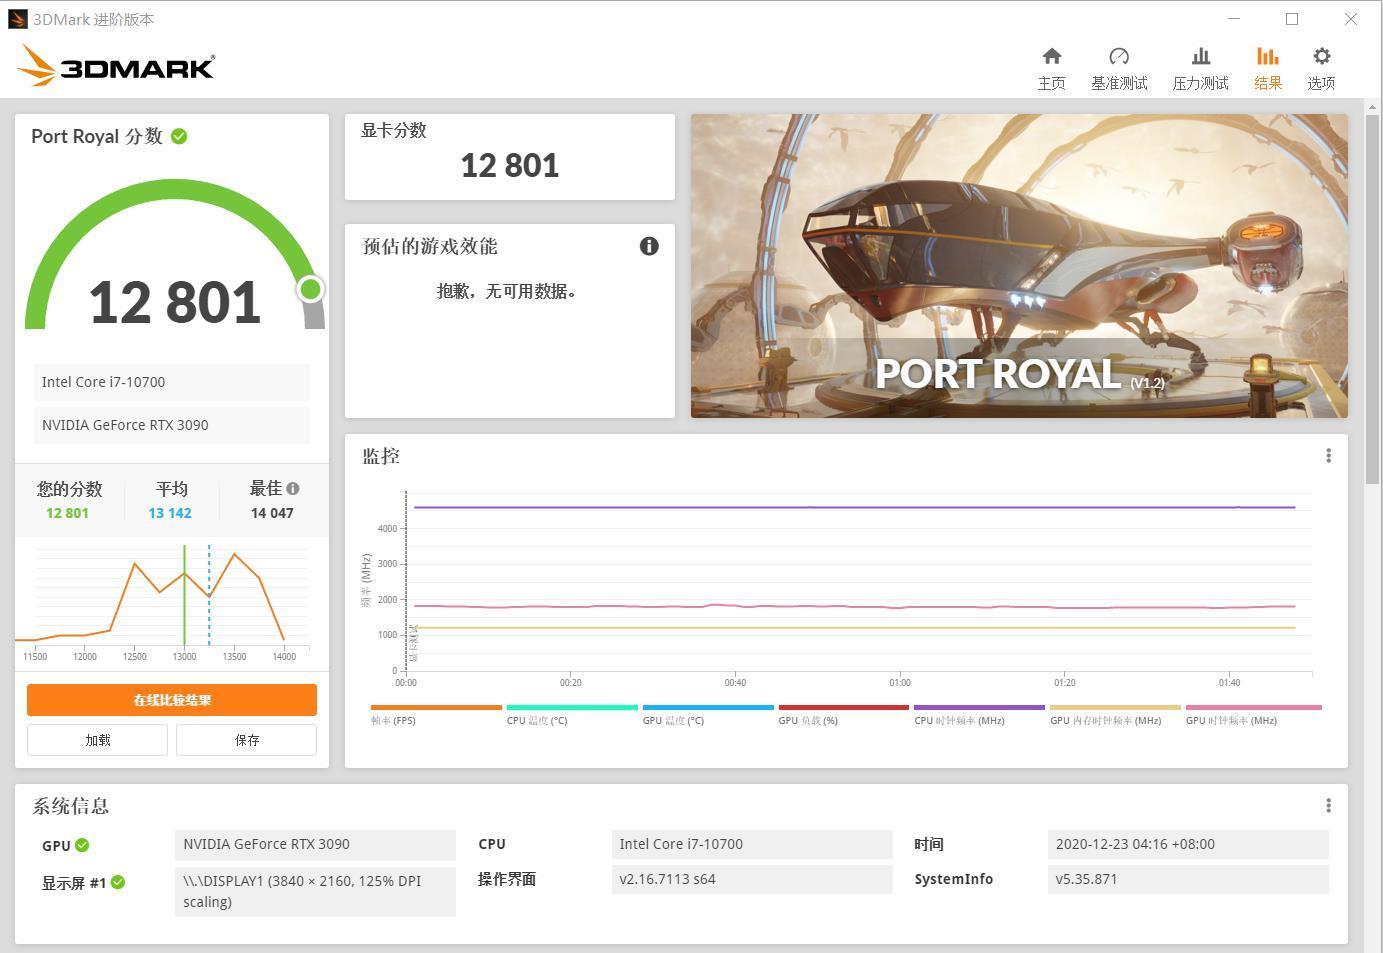
Task: Click green check next to GPU label
Action: tap(82, 845)
